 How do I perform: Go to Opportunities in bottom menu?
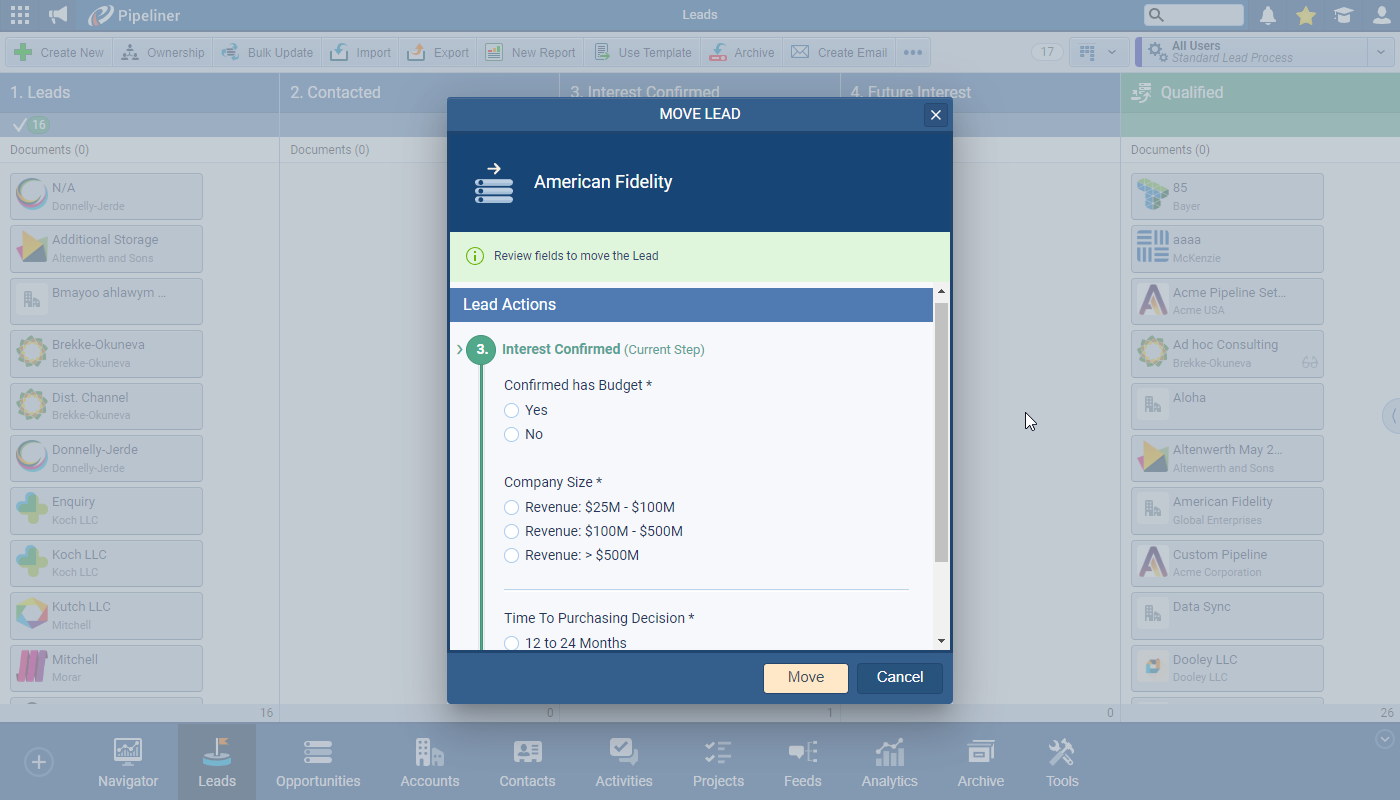318,763
